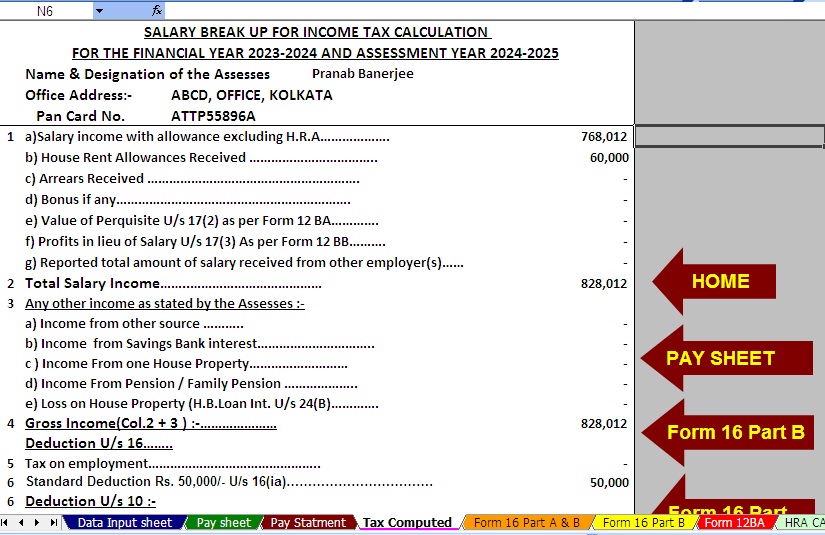This screenshot has width=825, height=535.
Task: Click the FINANCIAL YEAR 2023-2024 heading line
Action: 315,53
